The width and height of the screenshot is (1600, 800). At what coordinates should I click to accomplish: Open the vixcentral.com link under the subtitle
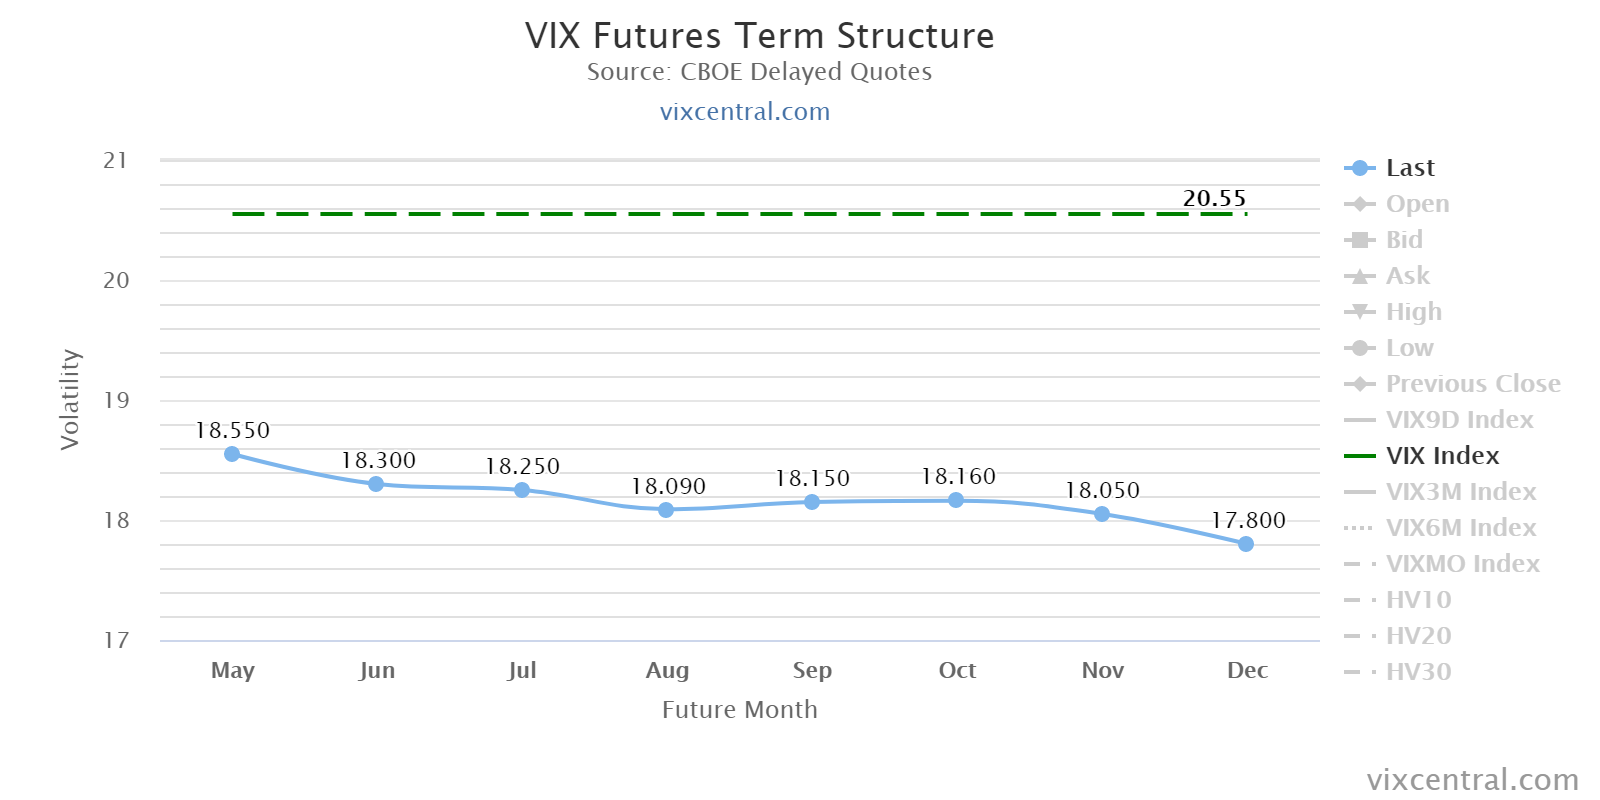(745, 111)
